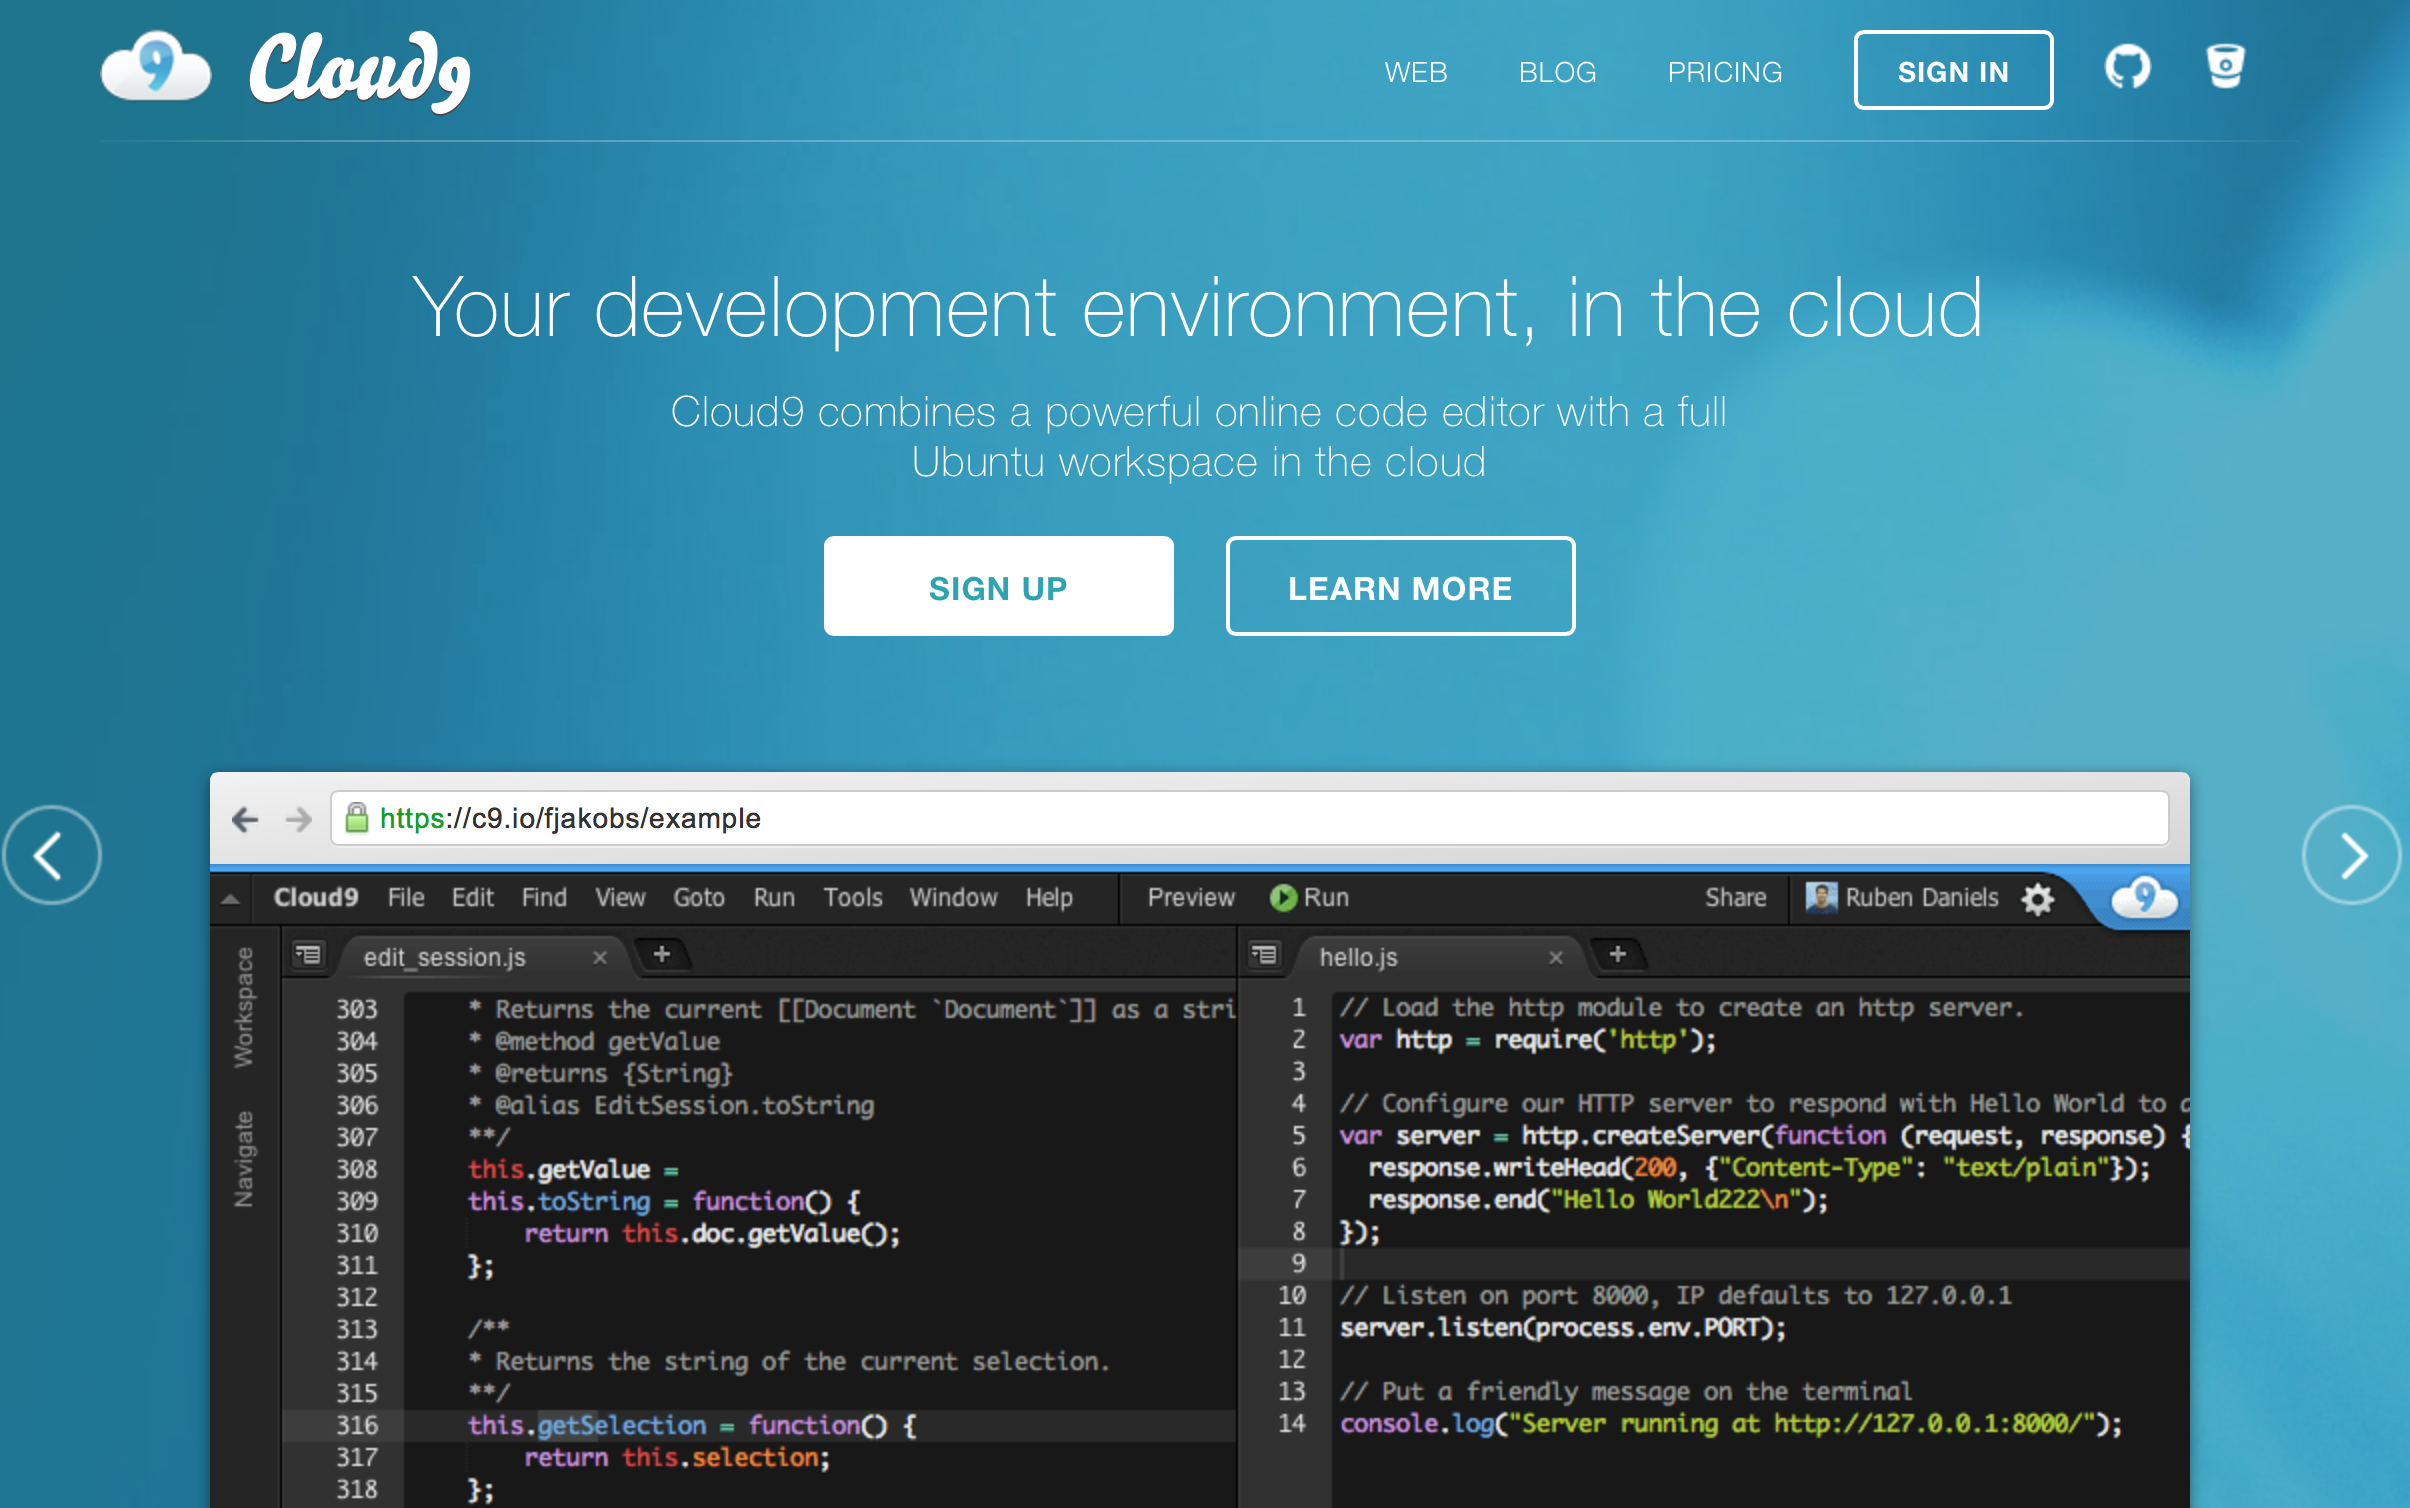
Task: Click the PRICING navigation link
Action: click(x=1725, y=69)
